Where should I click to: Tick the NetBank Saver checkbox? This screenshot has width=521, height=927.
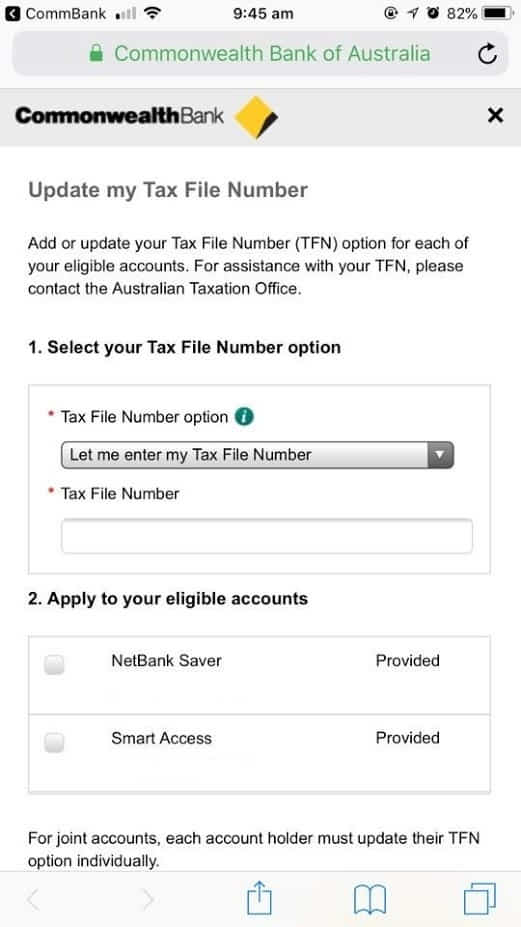(54, 665)
